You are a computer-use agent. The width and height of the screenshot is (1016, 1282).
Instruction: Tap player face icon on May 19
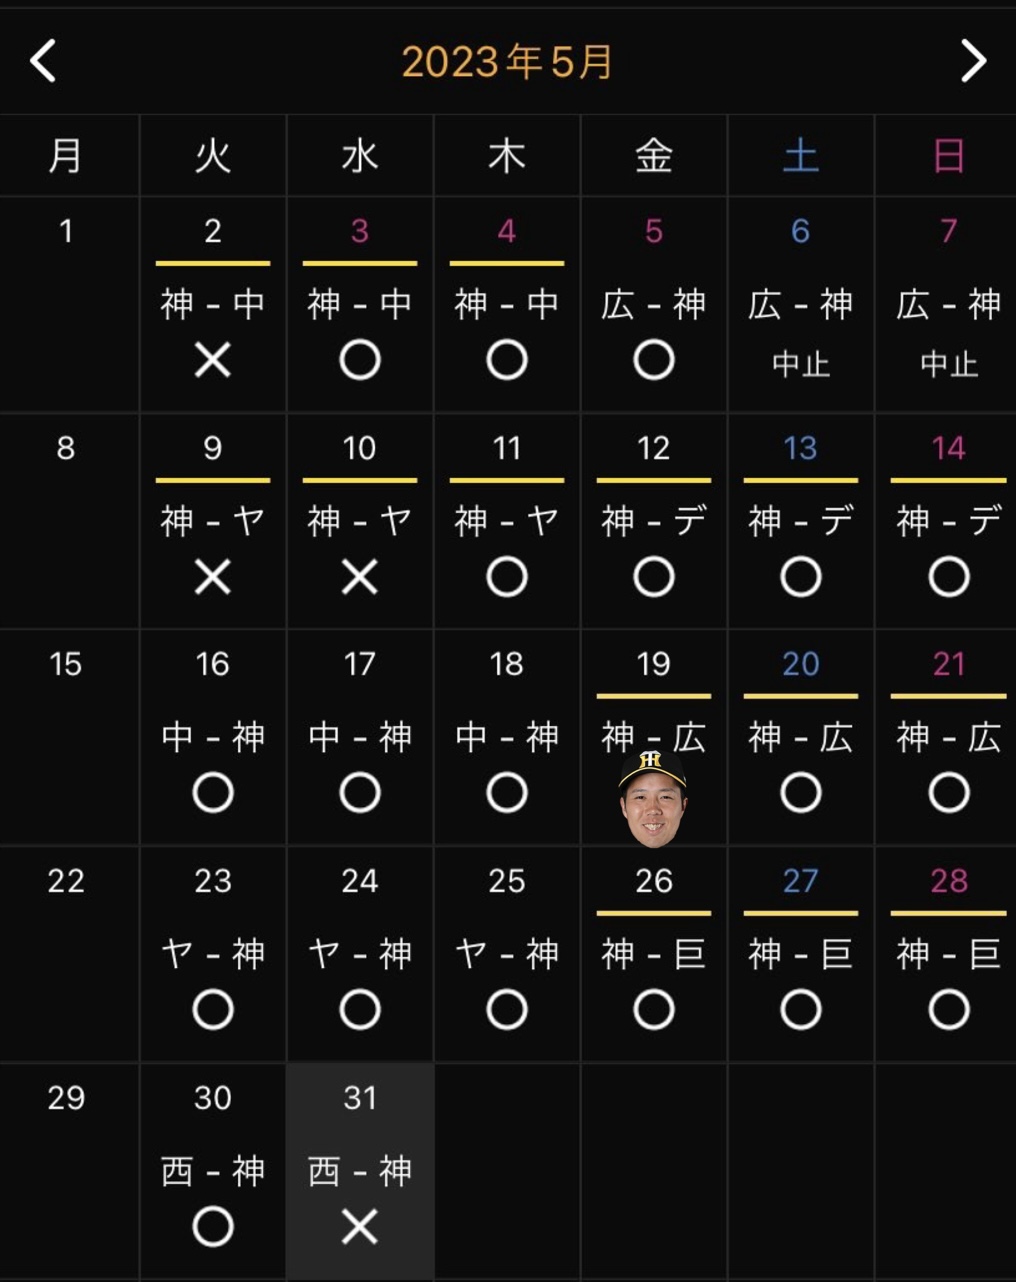pyautogui.click(x=653, y=800)
